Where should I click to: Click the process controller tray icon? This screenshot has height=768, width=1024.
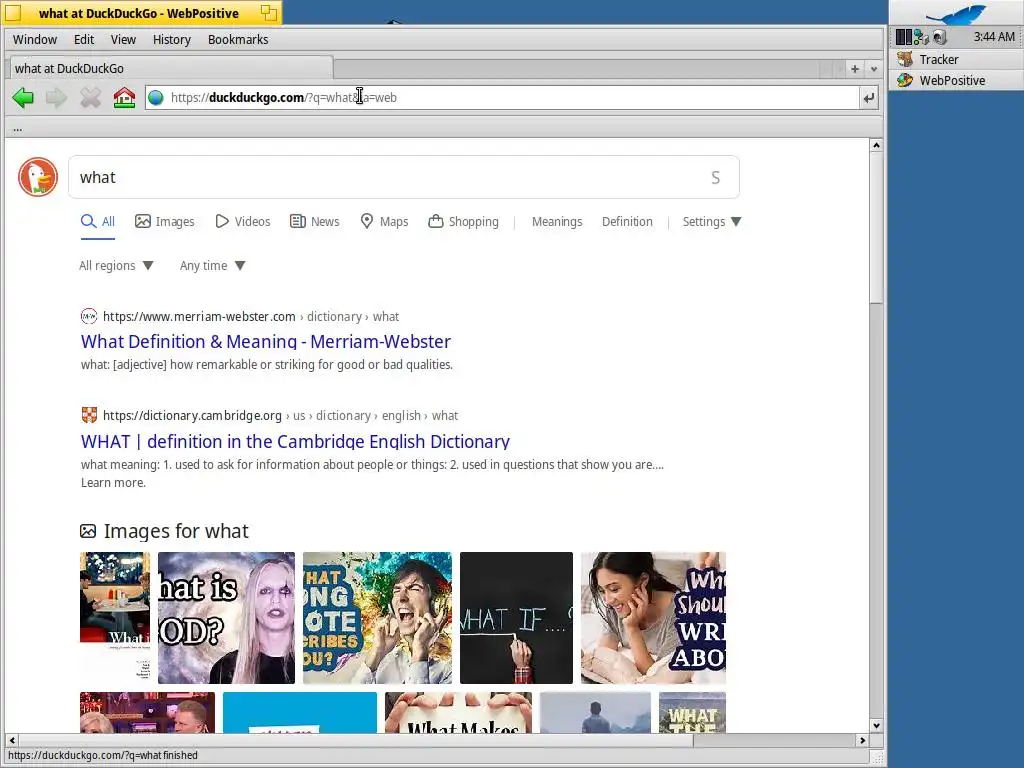pos(904,37)
